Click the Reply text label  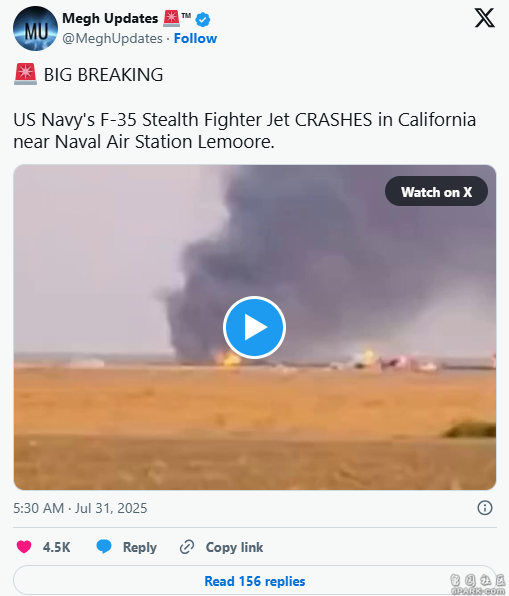point(140,547)
